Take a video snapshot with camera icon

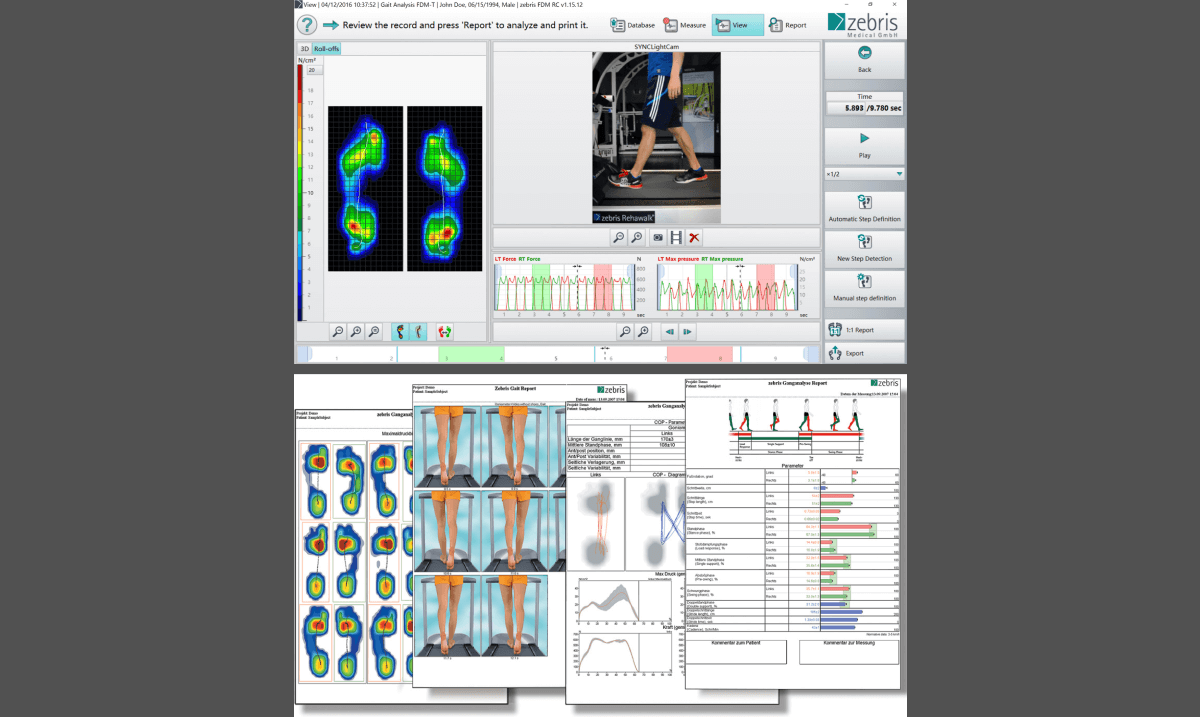click(658, 238)
